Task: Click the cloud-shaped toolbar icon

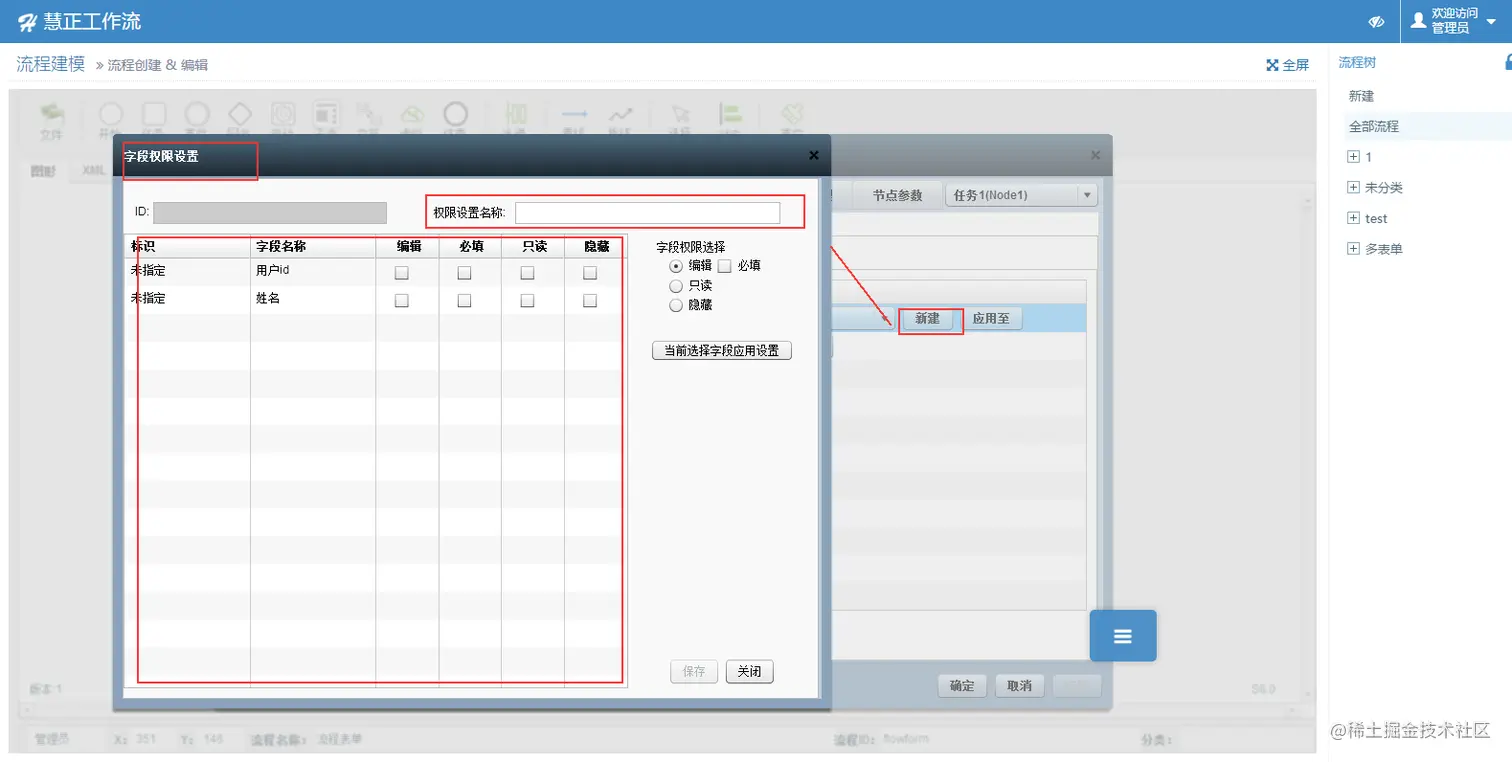Action: (x=412, y=114)
